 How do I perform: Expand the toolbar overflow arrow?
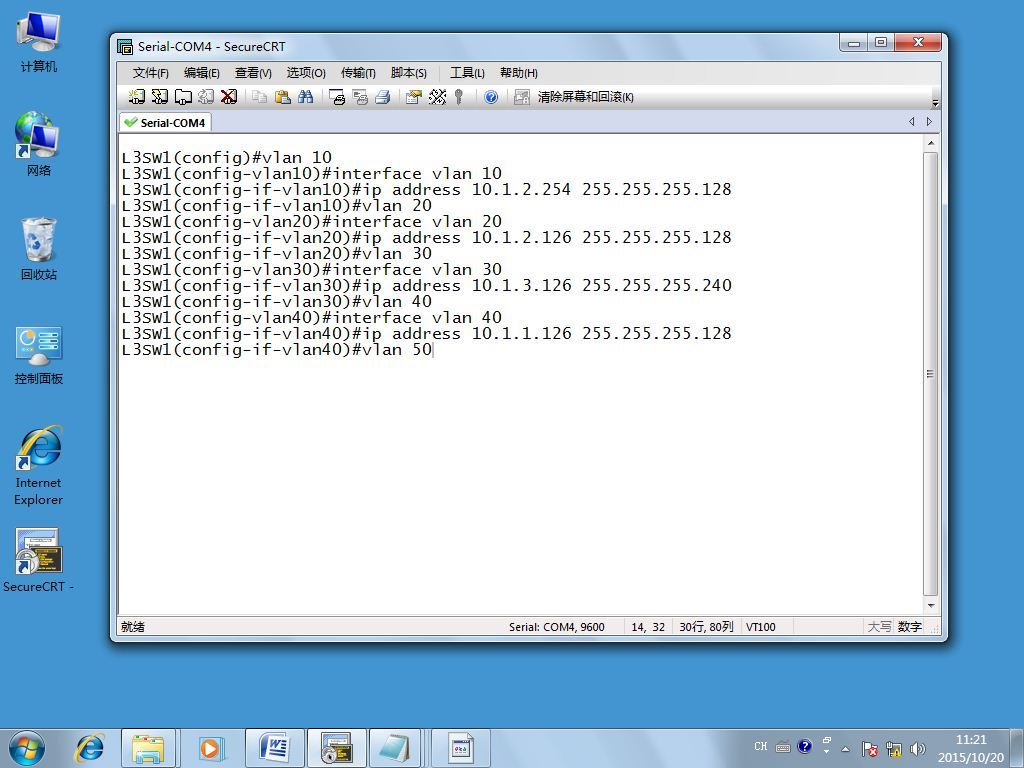(x=935, y=103)
